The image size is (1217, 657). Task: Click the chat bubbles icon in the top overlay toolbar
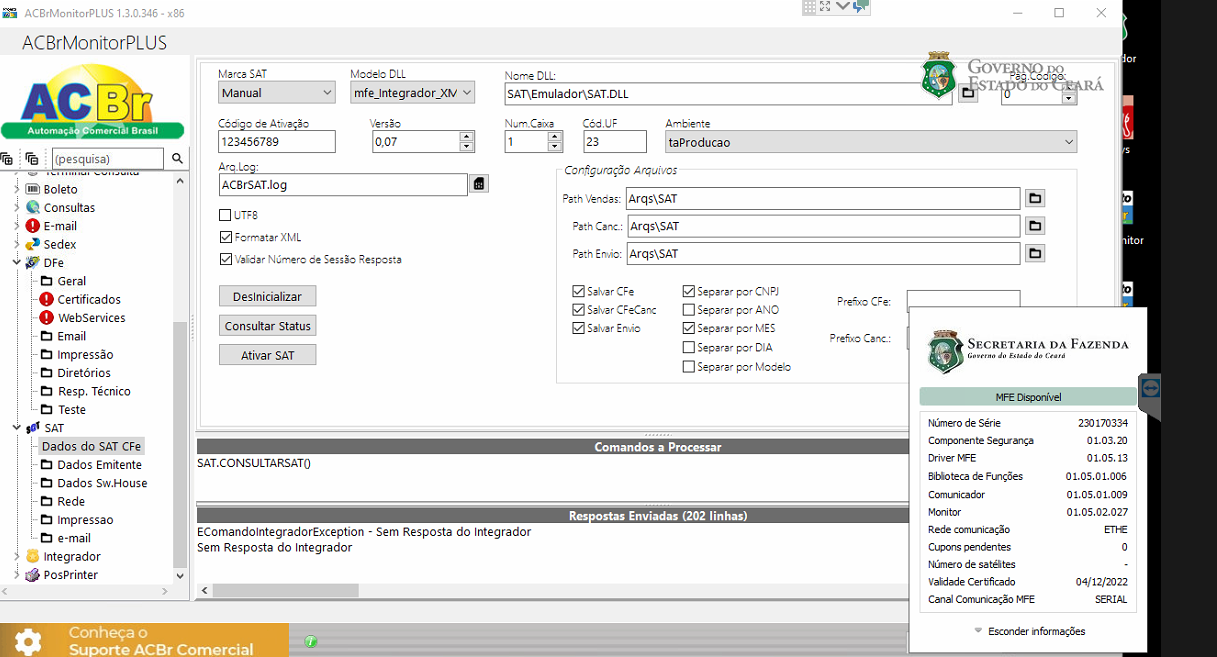click(x=860, y=6)
